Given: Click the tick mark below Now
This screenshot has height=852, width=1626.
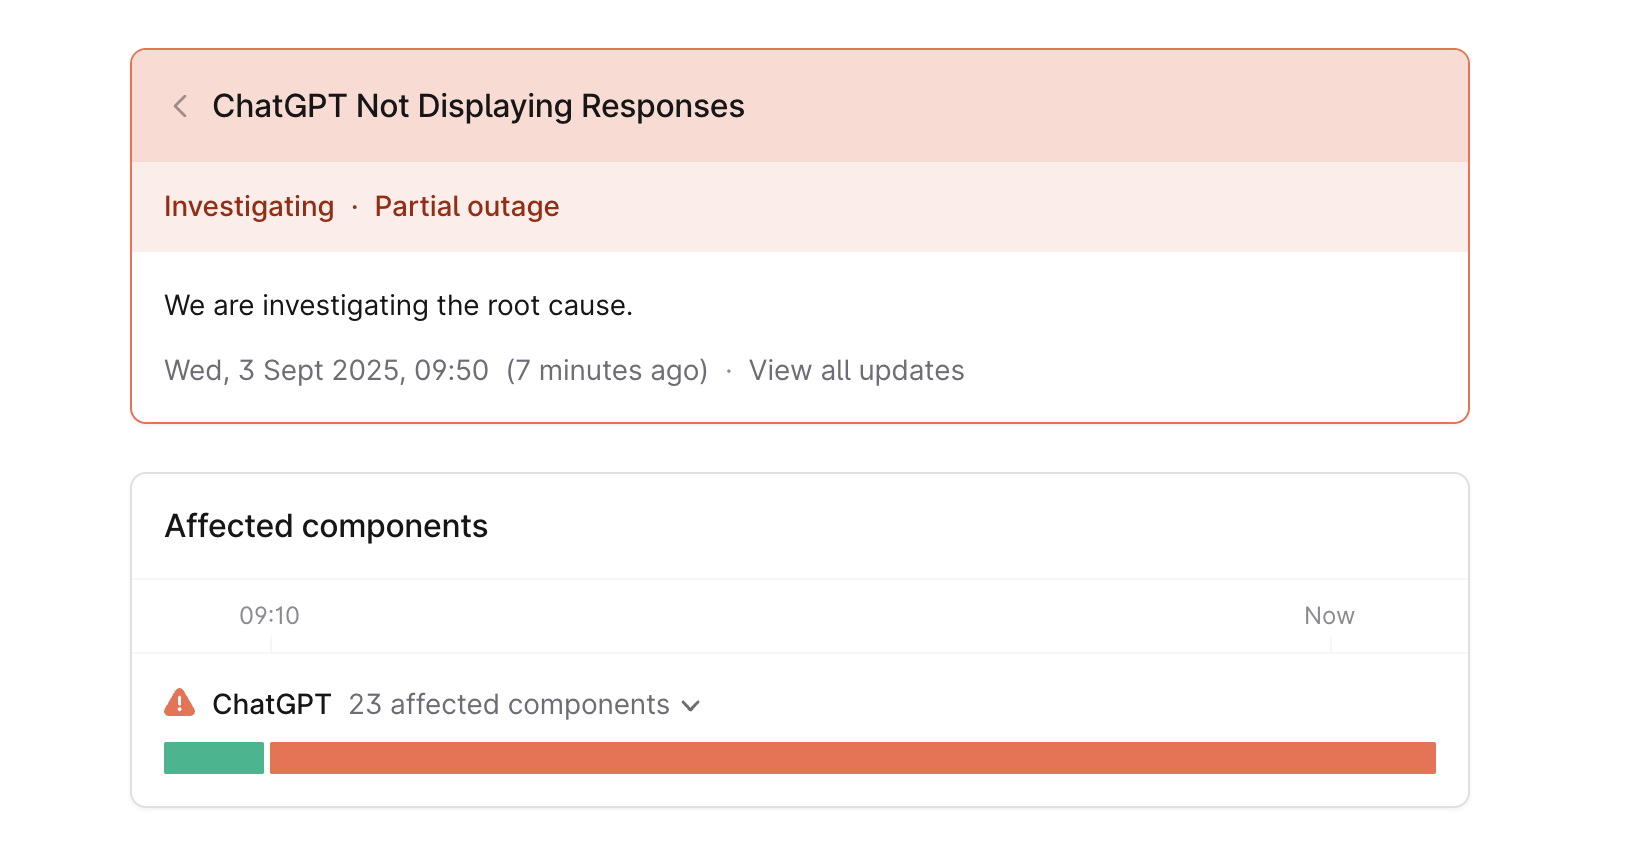Looking at the screenshot, I should [1331, 645].
